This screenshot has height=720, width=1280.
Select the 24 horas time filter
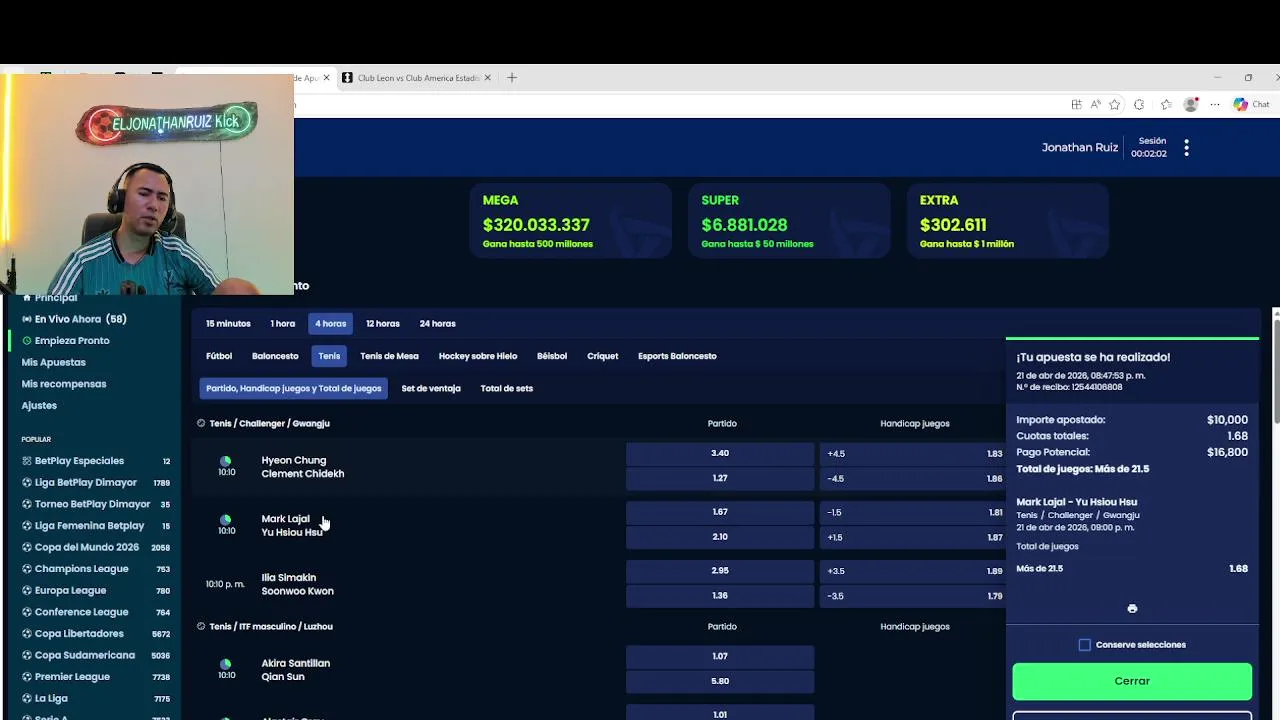tap(437, 324)
